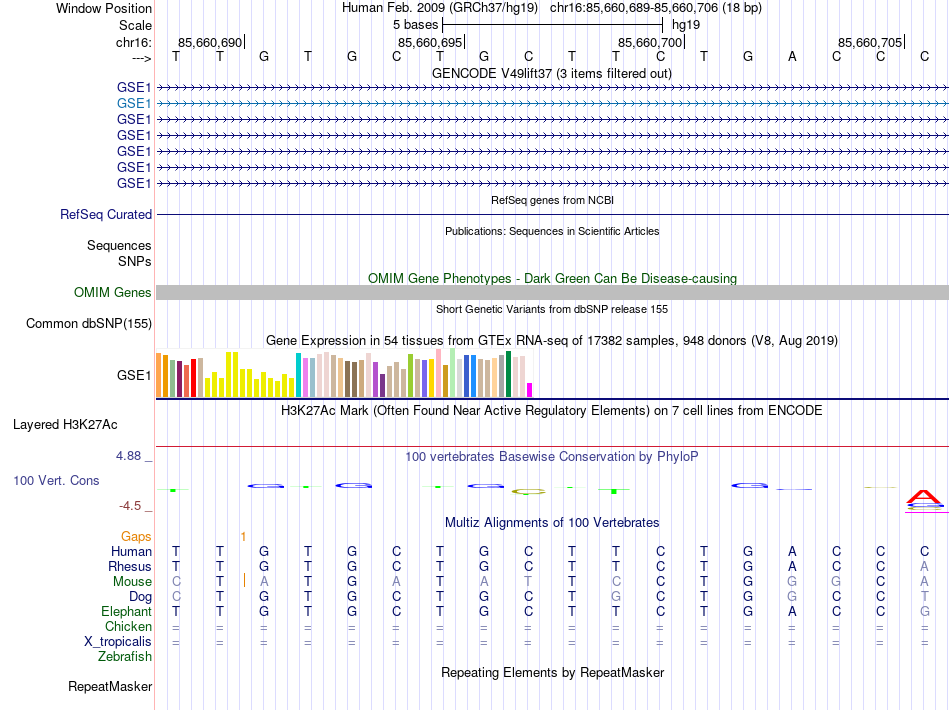
Task: Open the OMIM Genes track label
Action: [x=113, y=292]
